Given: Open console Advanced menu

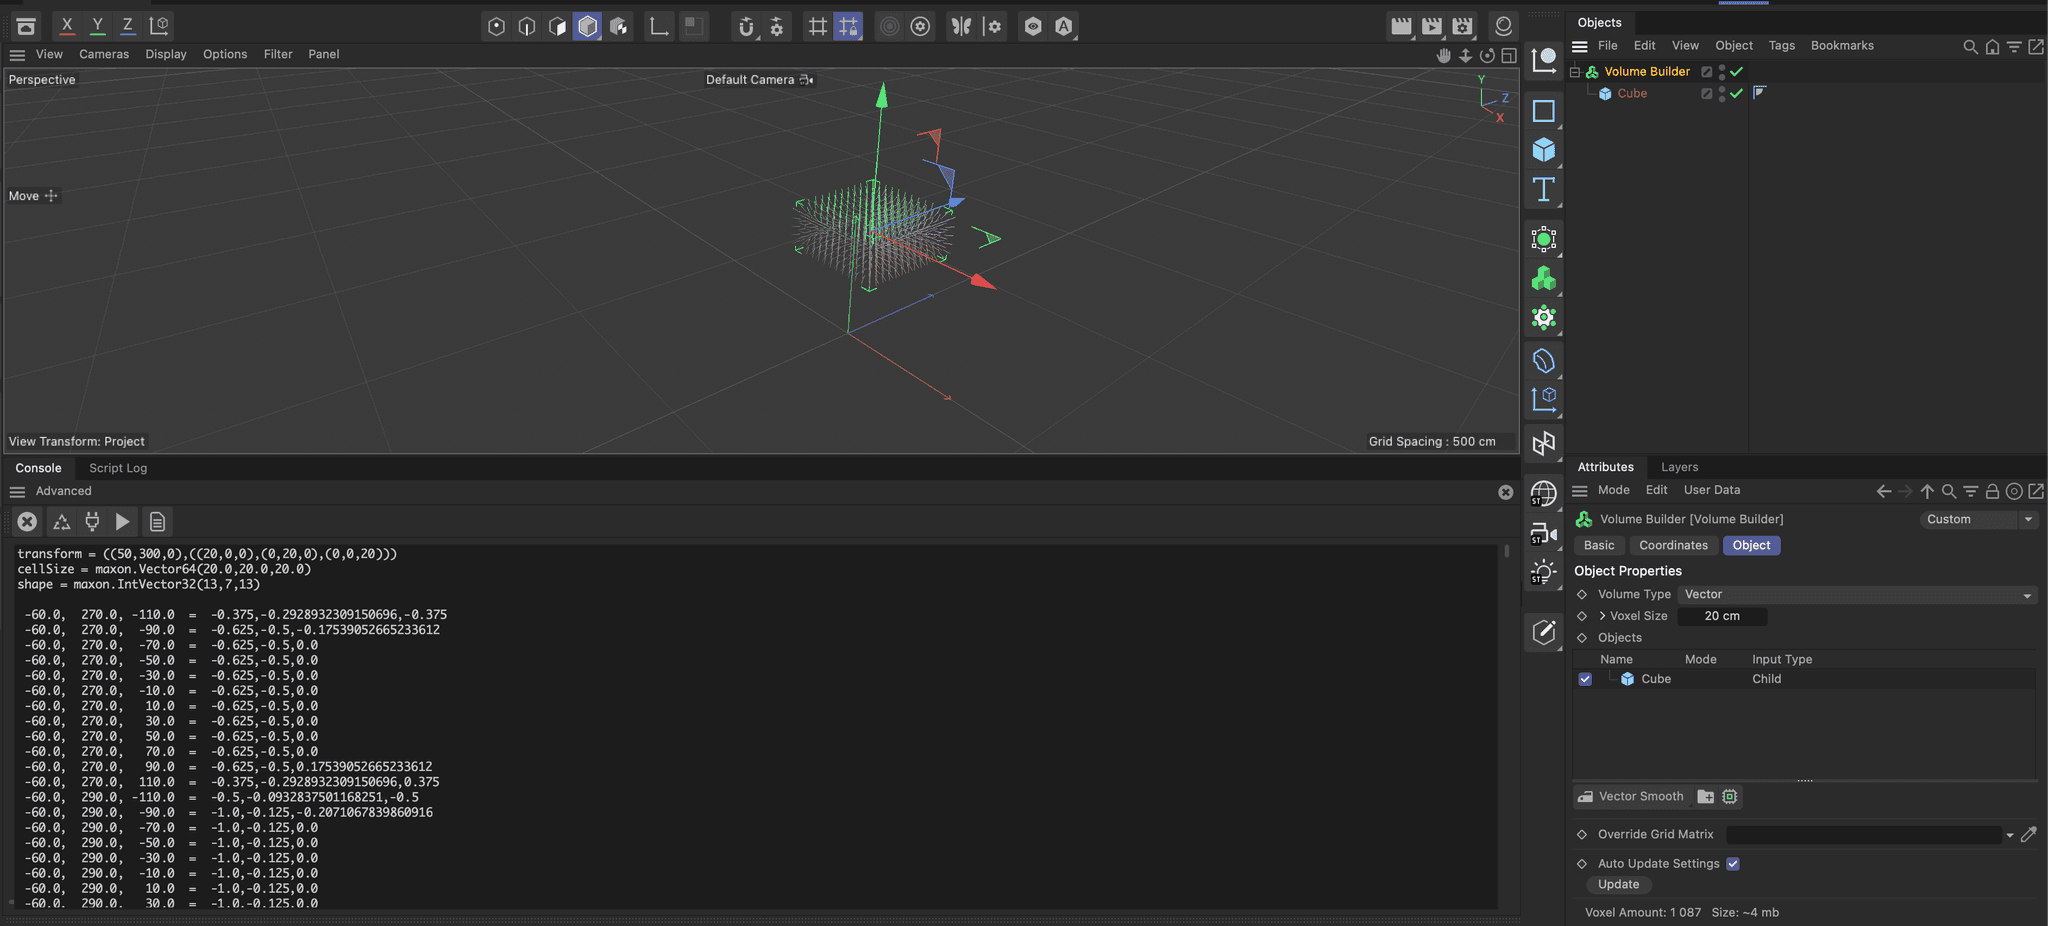Looking at the screenshot, I should tap(63, 491).
